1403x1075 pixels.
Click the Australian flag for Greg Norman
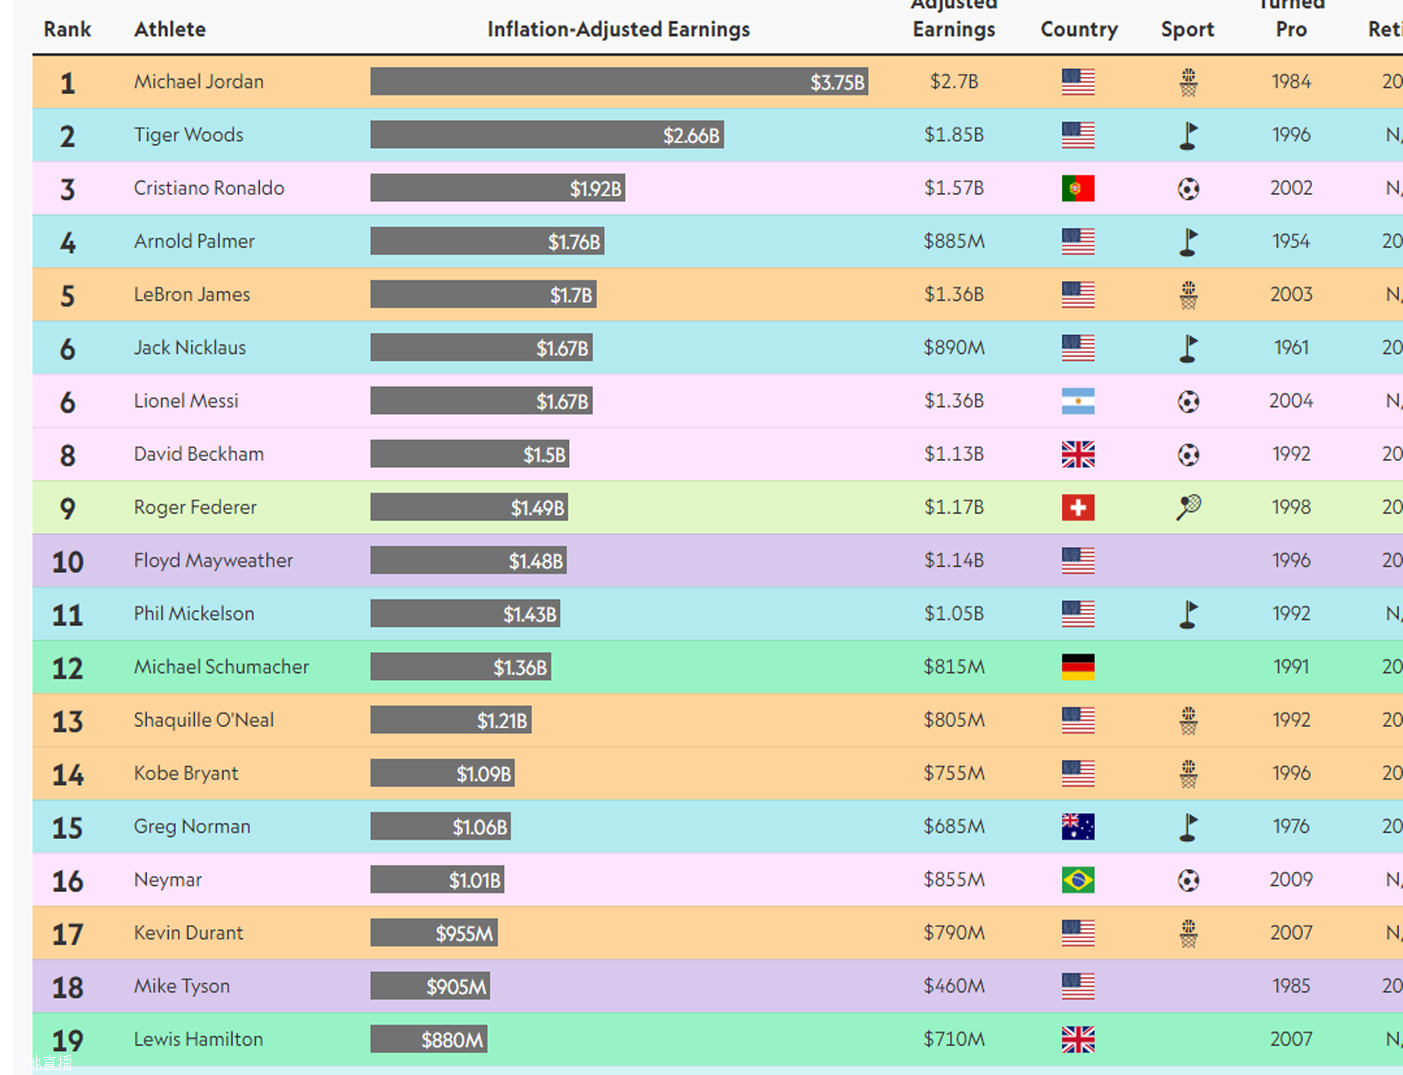point(1078,827)
